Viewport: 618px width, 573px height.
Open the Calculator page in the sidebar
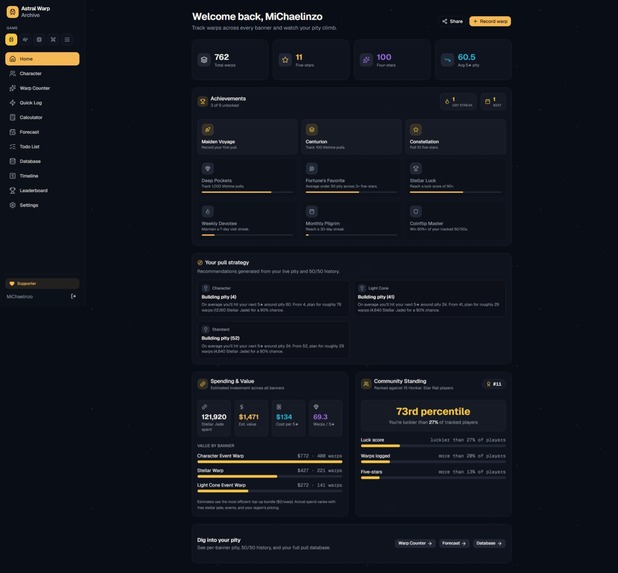point(42,117)
